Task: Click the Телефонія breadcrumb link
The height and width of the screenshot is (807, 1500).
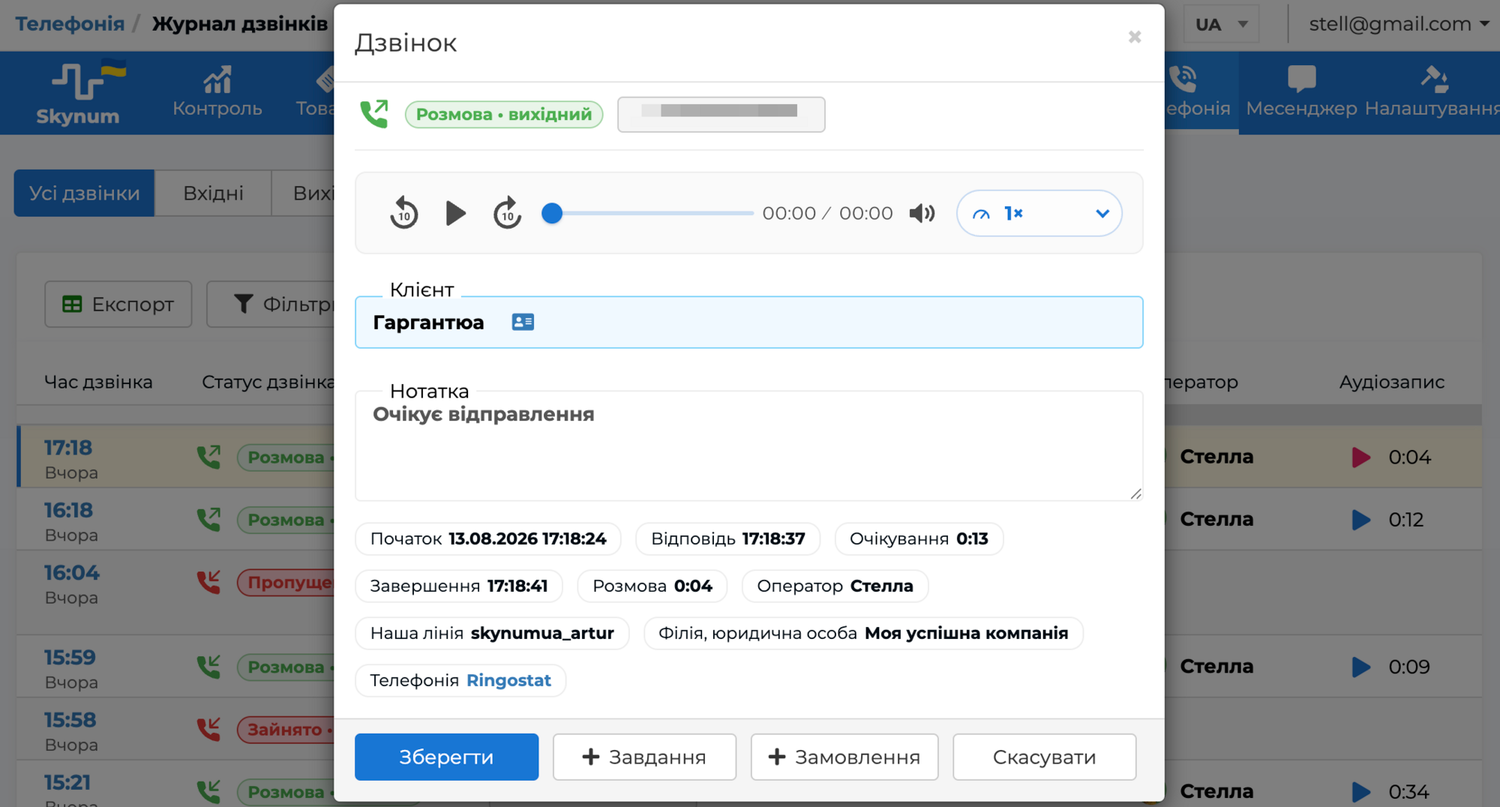Action: point(70,24)
